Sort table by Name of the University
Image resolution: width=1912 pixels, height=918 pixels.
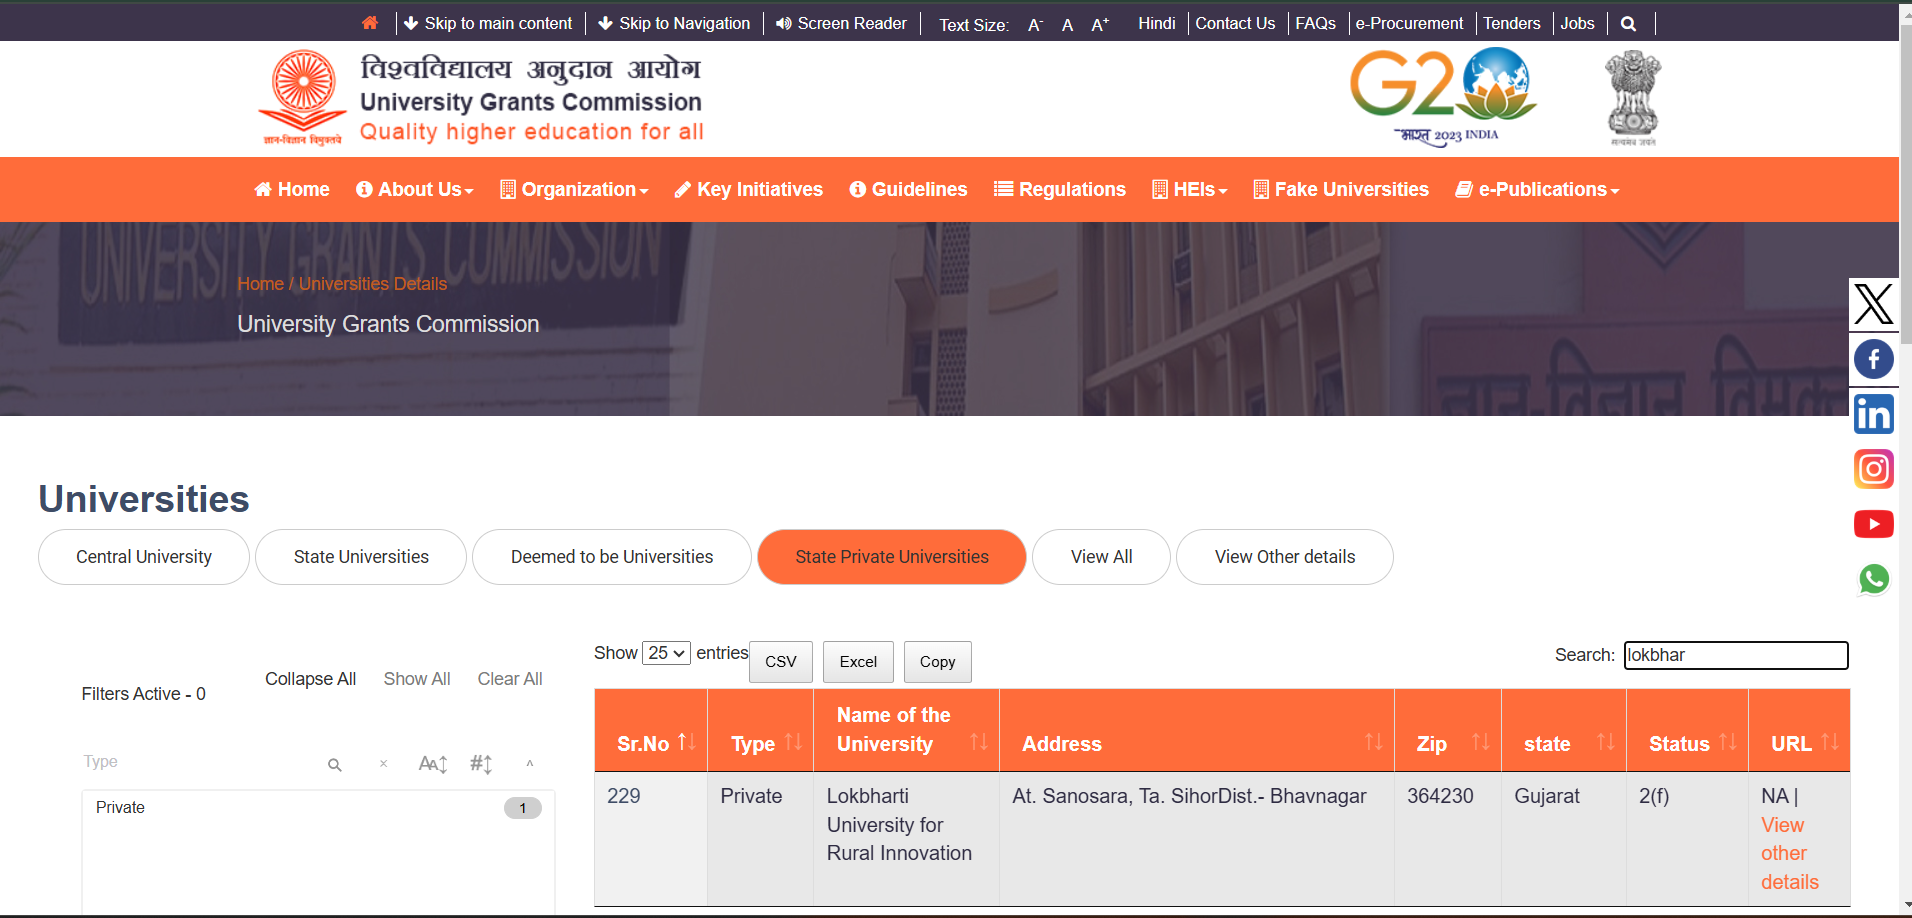pyautogui.click(x=906, y=730)
